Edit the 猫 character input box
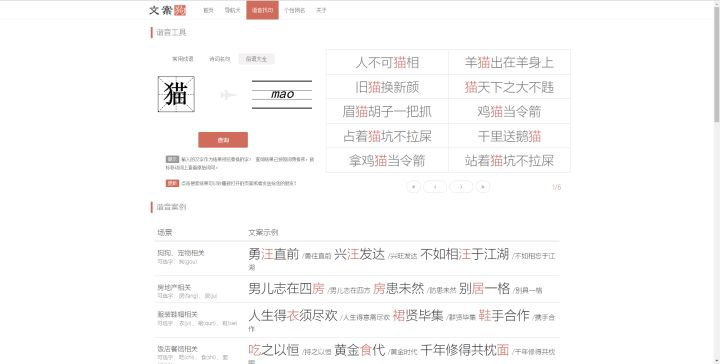This screenshot has height=364, width=720. [176, 94]
